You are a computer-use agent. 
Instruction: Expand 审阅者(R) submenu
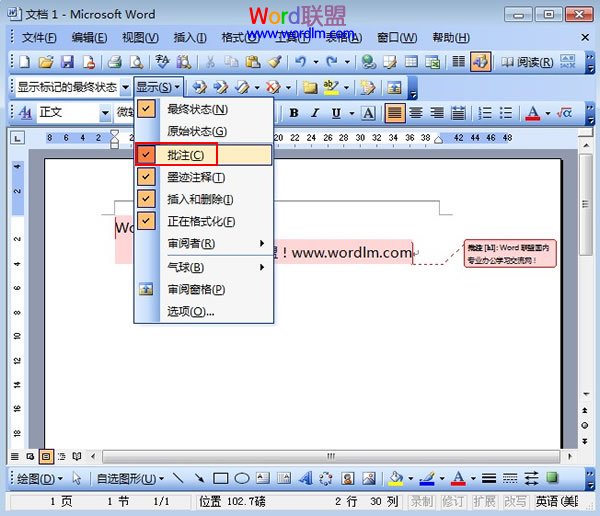coord(204,243)
